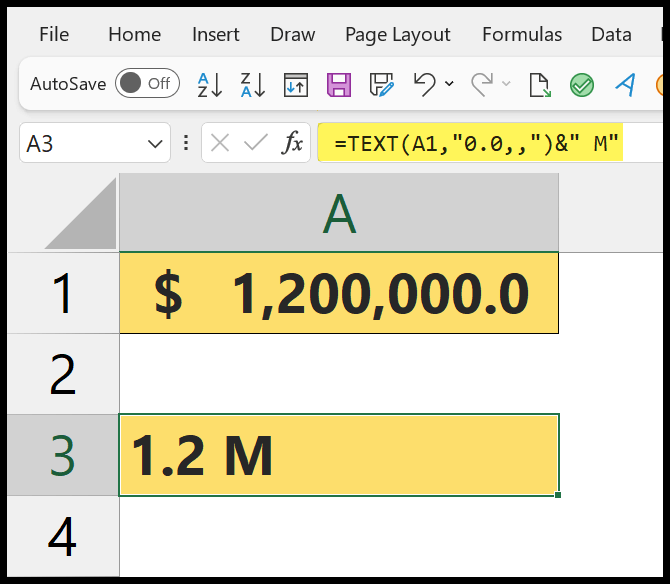This screenshot has width=670, height=584.
Task: Click the Insert Function fx button
Action: coord(292,144)
